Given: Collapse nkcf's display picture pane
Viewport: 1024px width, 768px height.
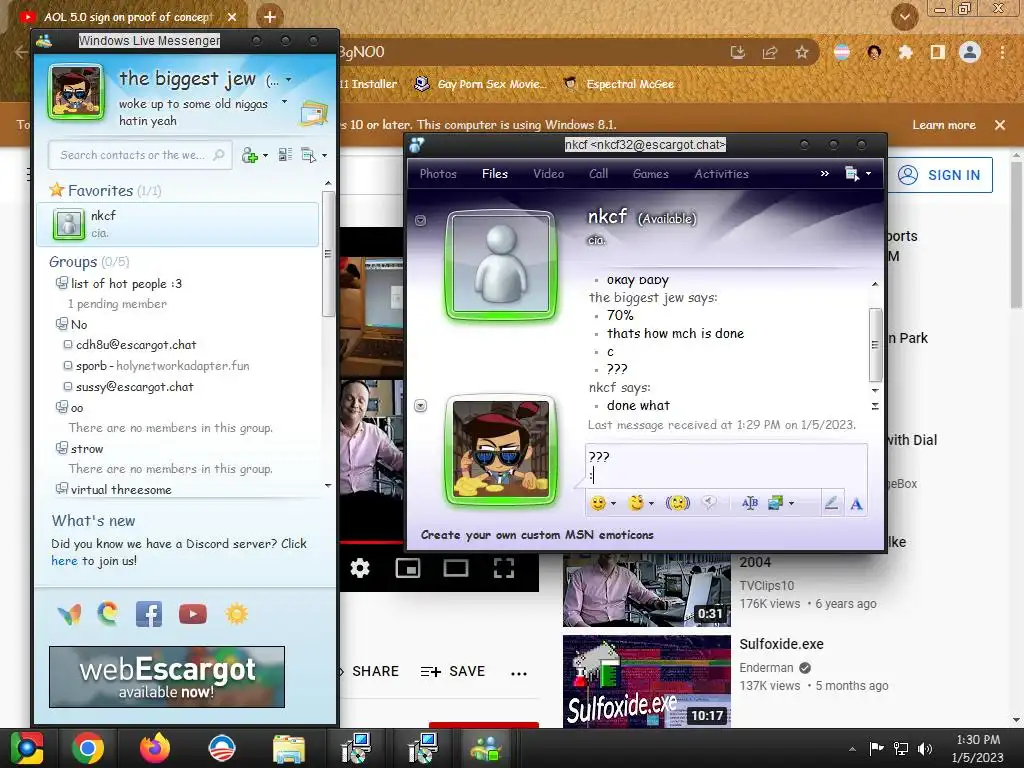Looking at the screenshot, I should (x=421, y=221).
